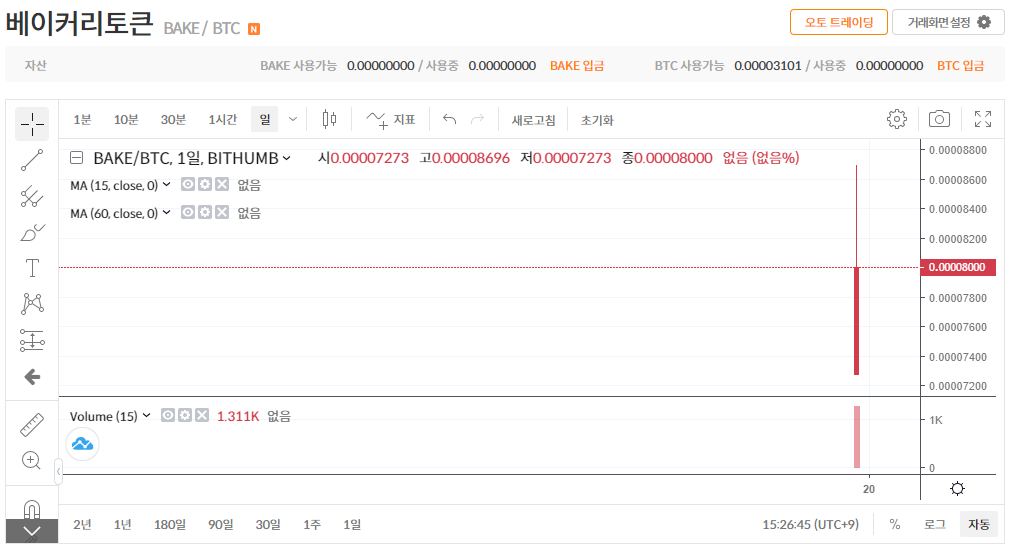Remove the Volume indicator
1012x553 pixels.
click(202, 415)
